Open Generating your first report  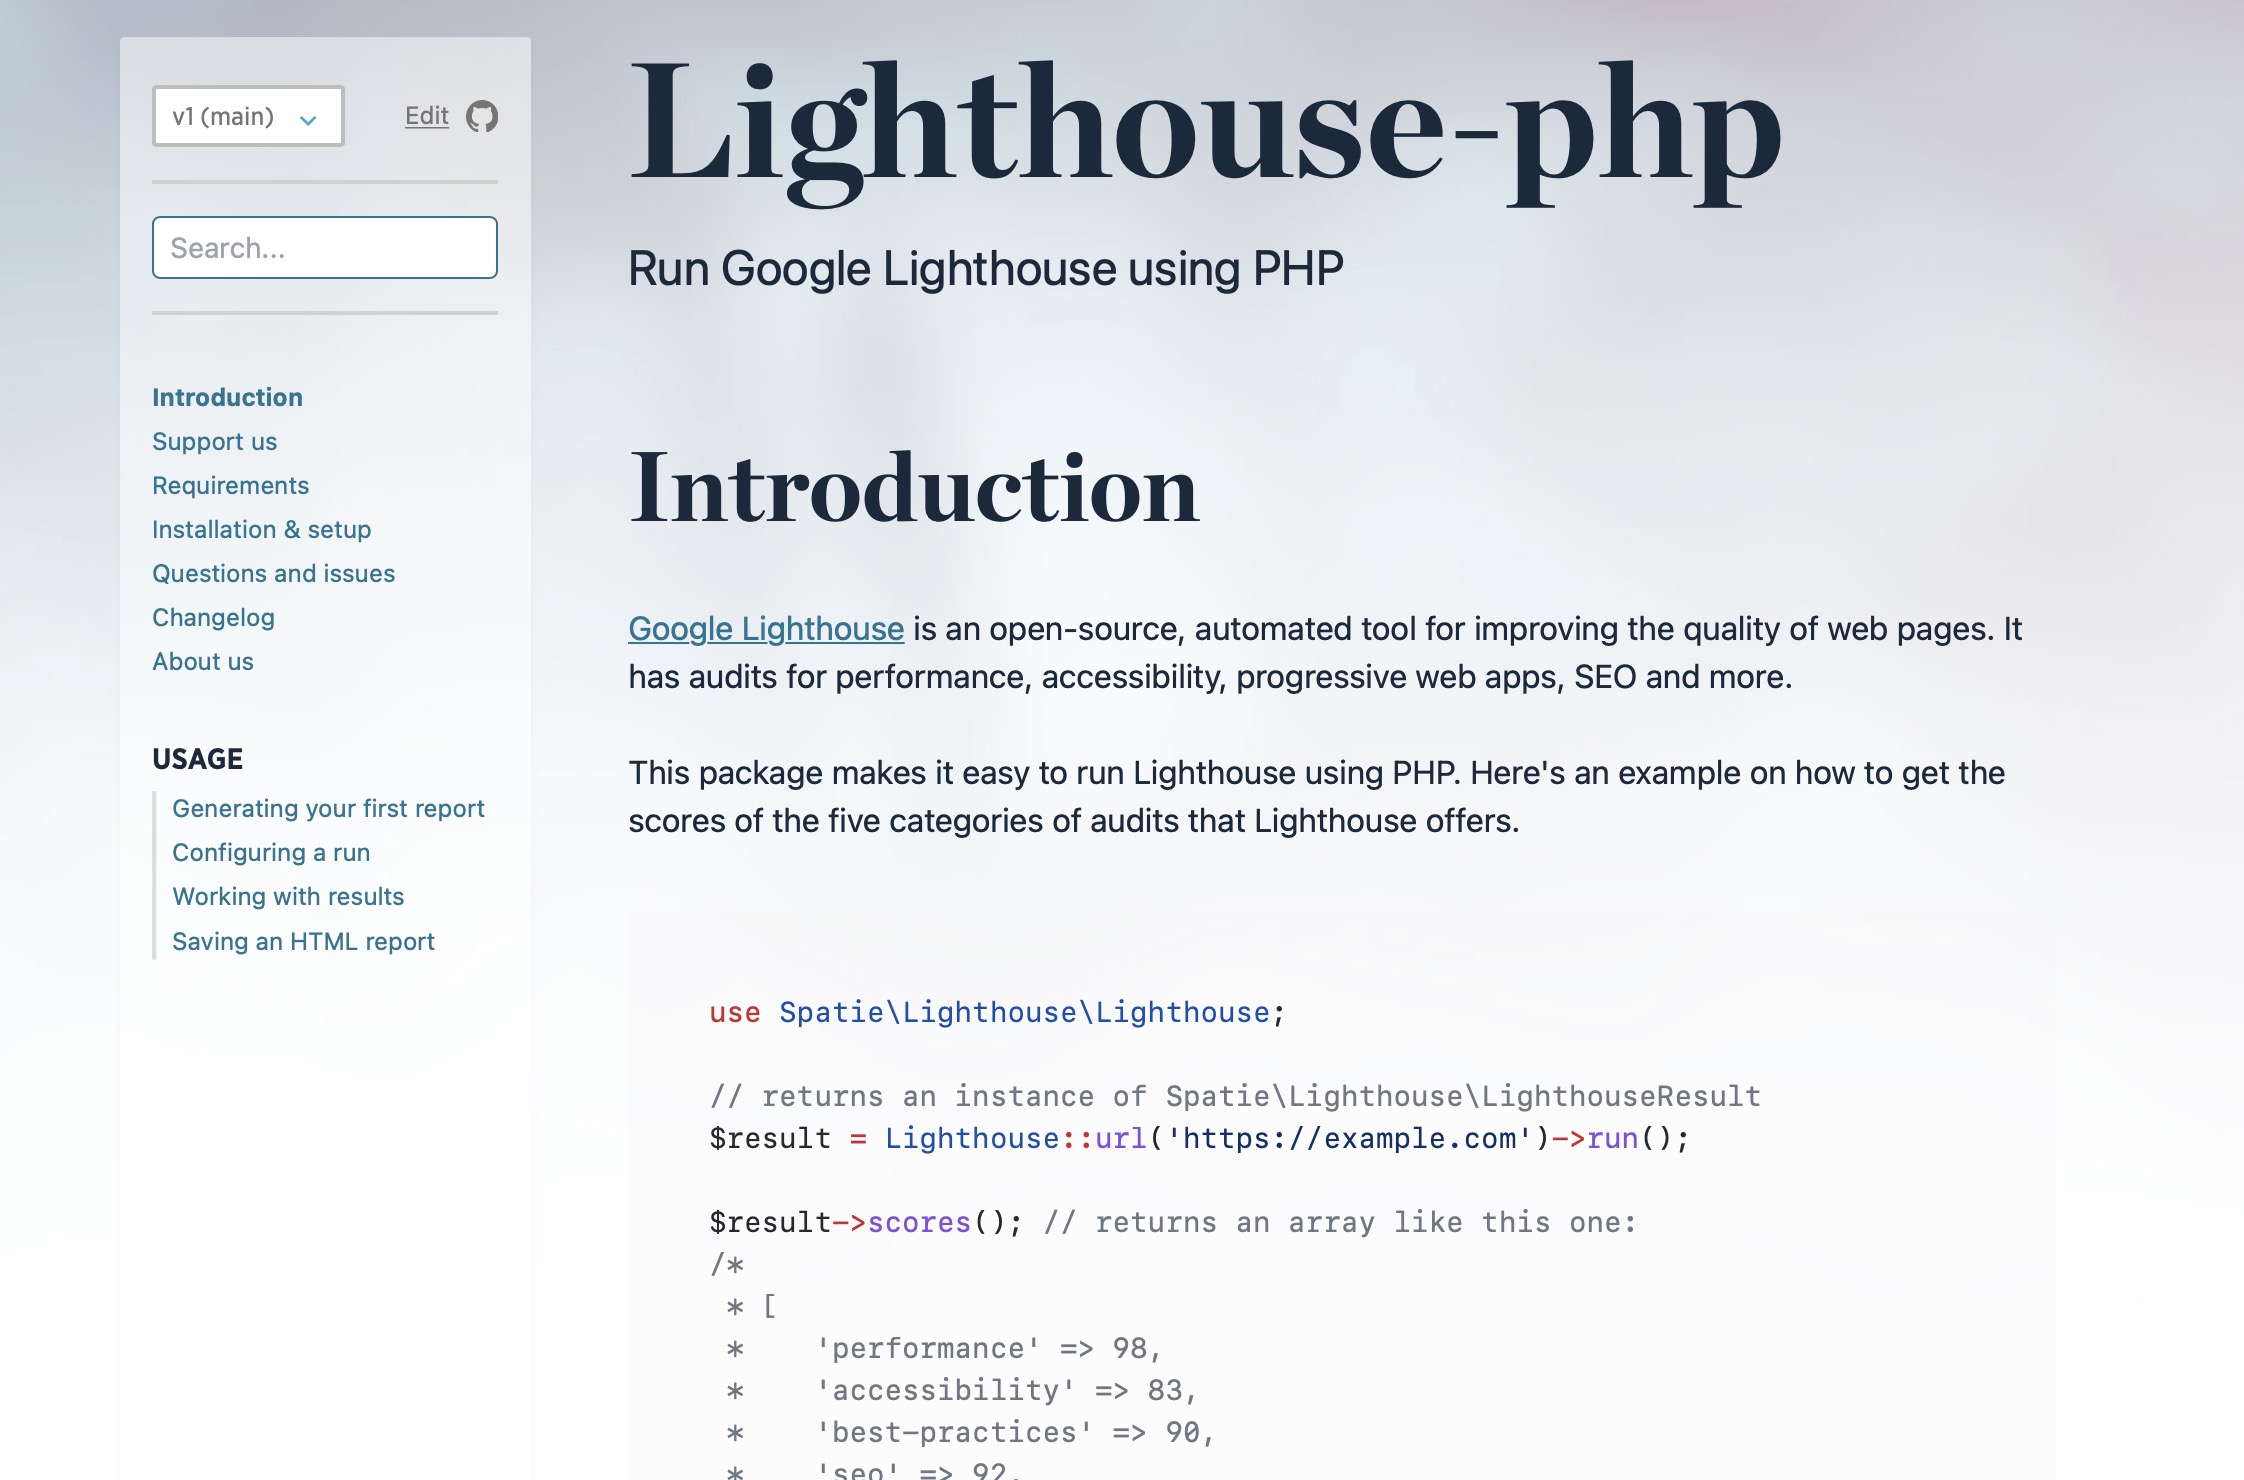point(328,808)
